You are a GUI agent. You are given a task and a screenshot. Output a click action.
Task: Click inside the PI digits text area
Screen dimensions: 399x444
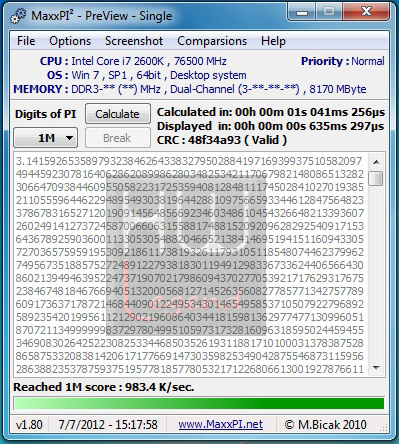pyautogui.click(x=191, y=265)
